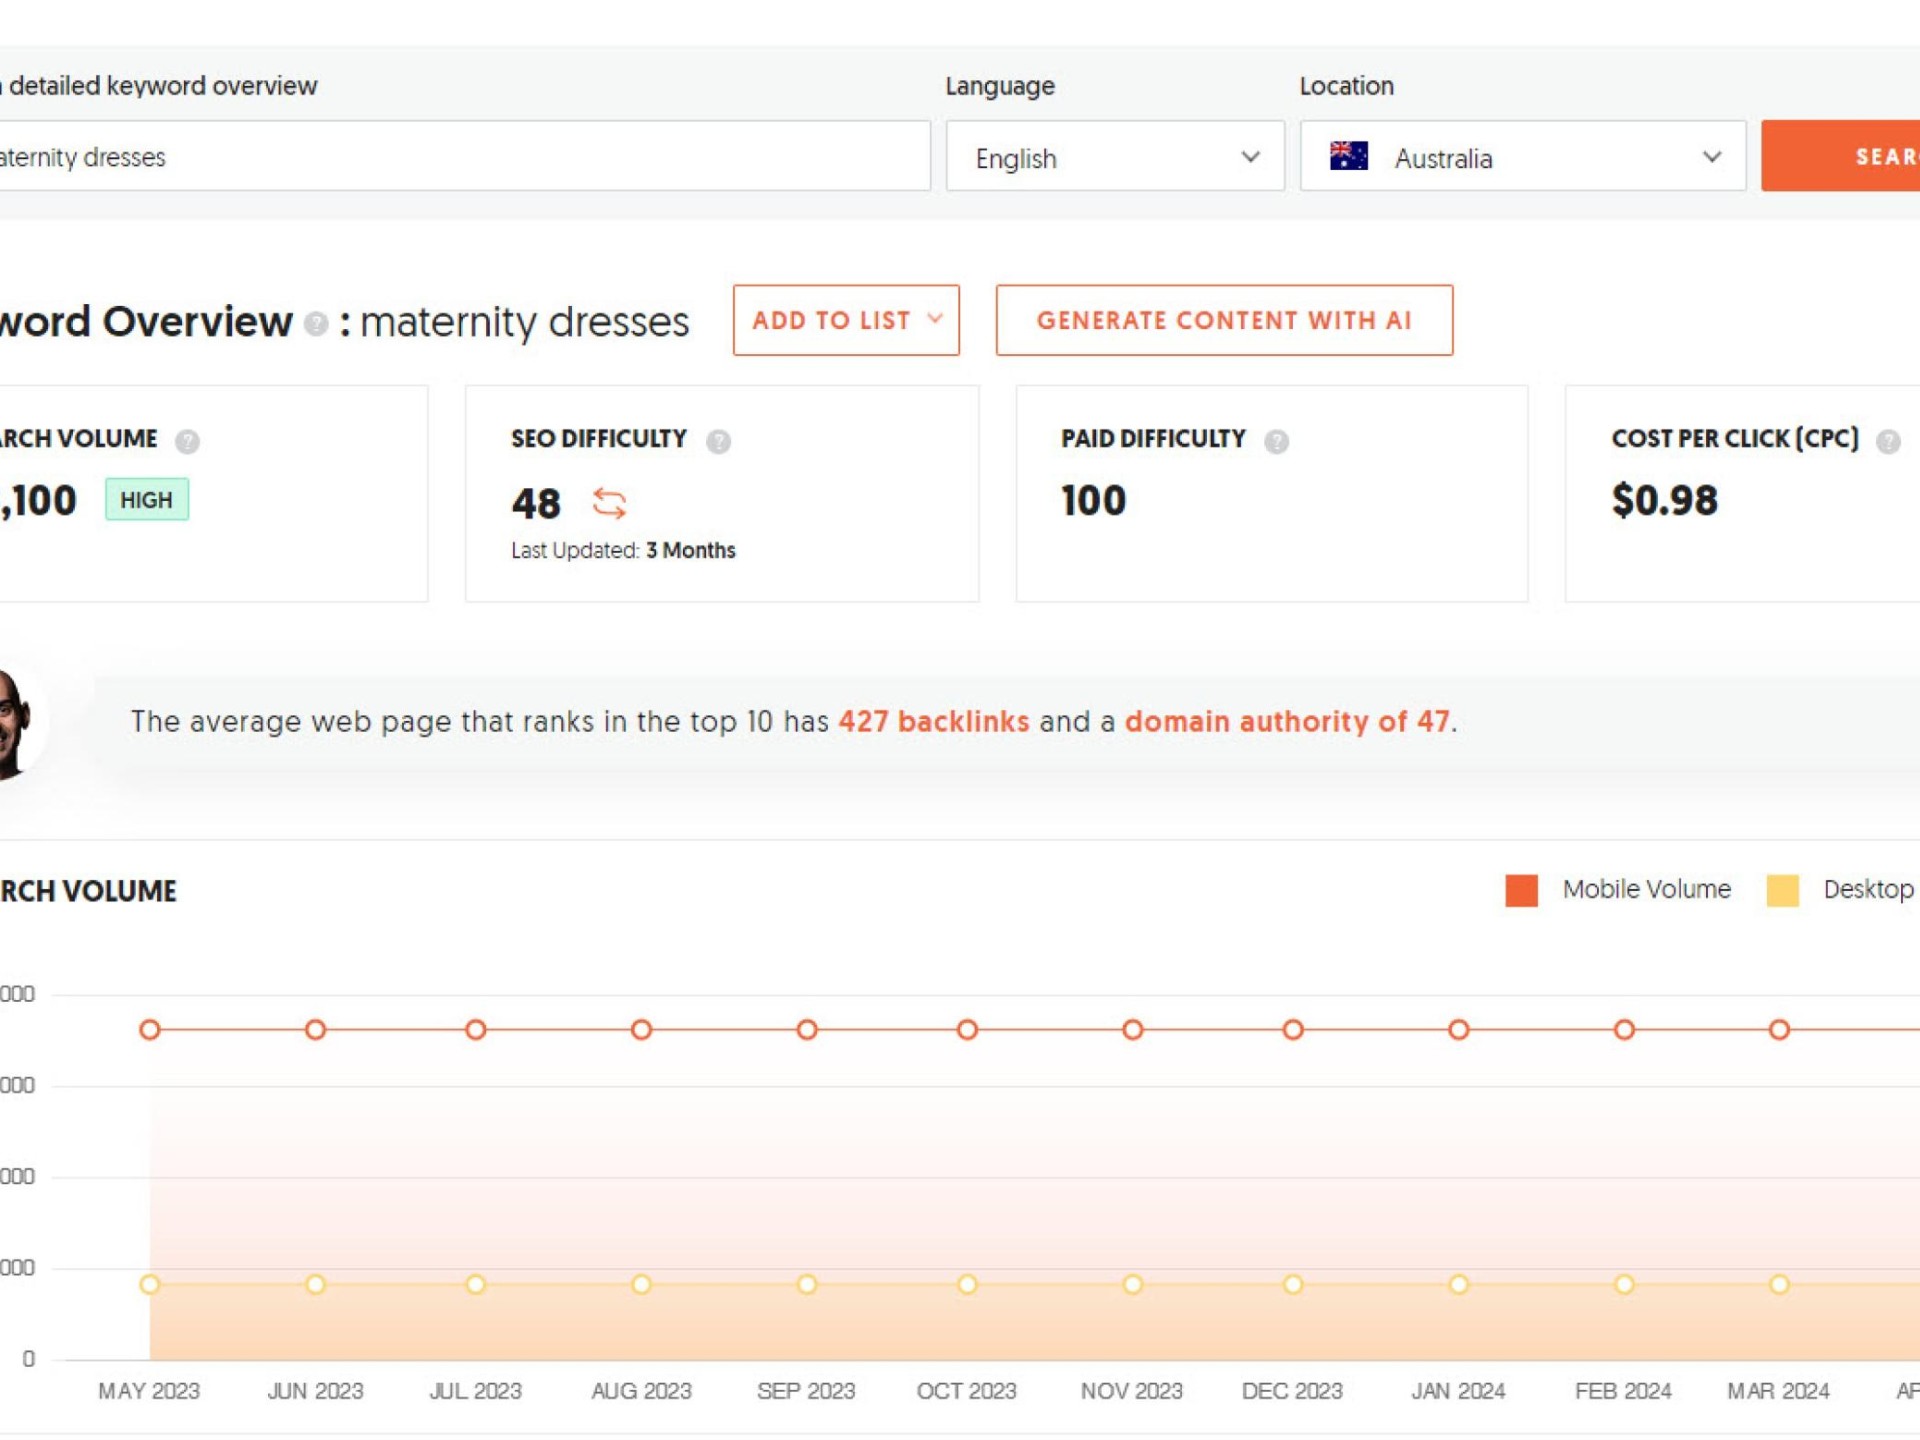Click the SEO Difficulty refresh arrows icon
Viewport: 1920px width, 1440px height.
tap(608, 503)
